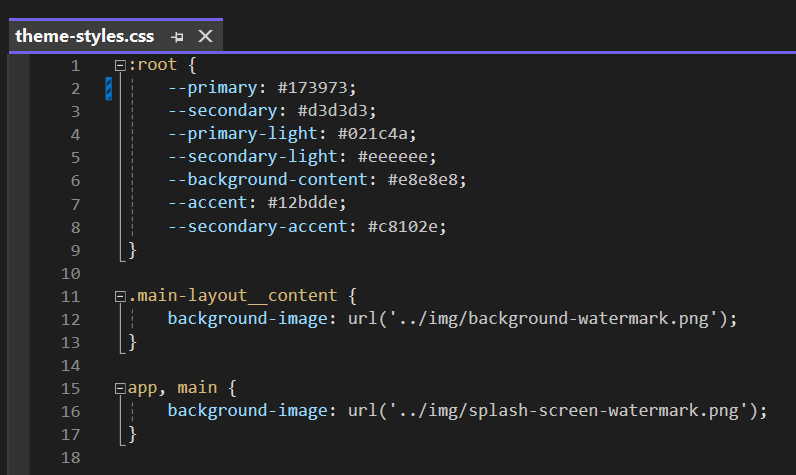Click the change marker beside line 2
Screen dimensions: 796x475
coord(108,89)
